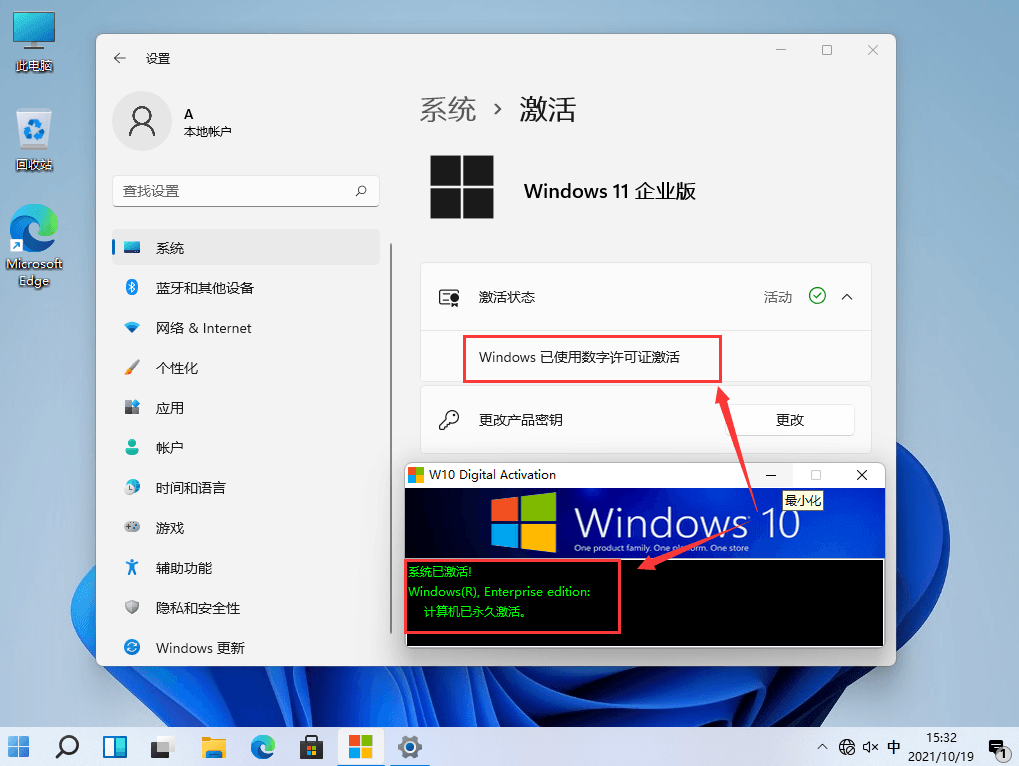This screenshot has width=1019, height=766.
Task: Open 此电脑 desktop icon
Action: pos(34,42)
